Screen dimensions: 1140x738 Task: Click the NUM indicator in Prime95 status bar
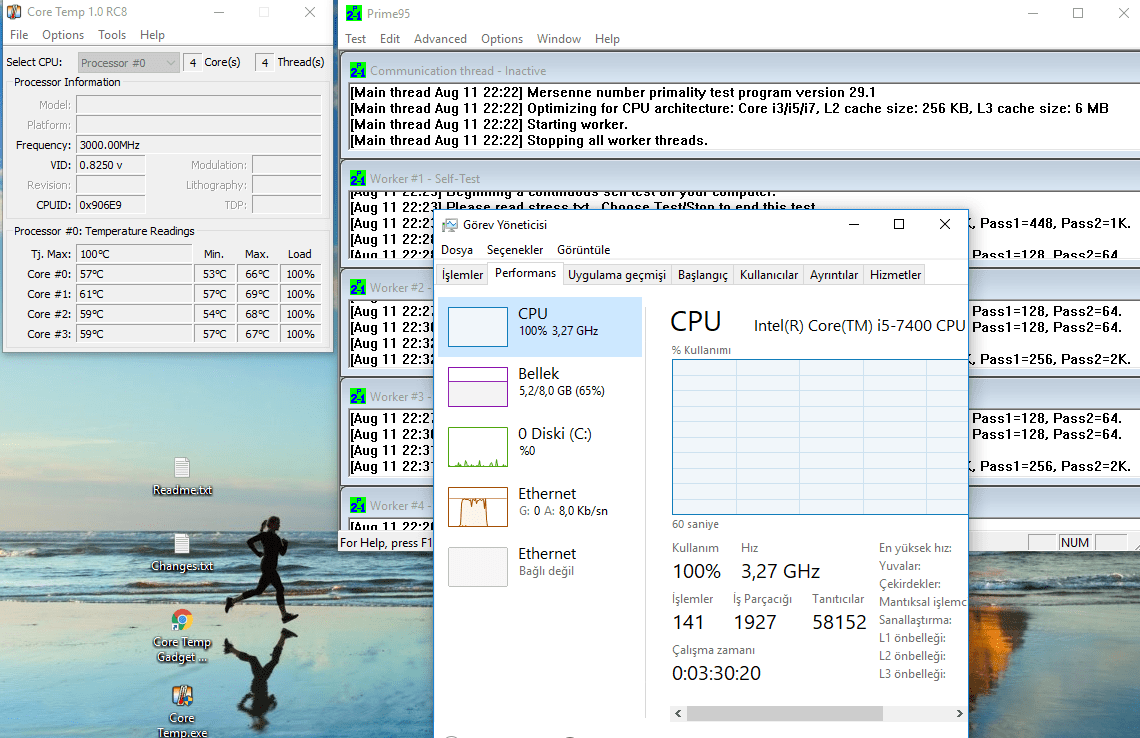tap(1075, 542)
